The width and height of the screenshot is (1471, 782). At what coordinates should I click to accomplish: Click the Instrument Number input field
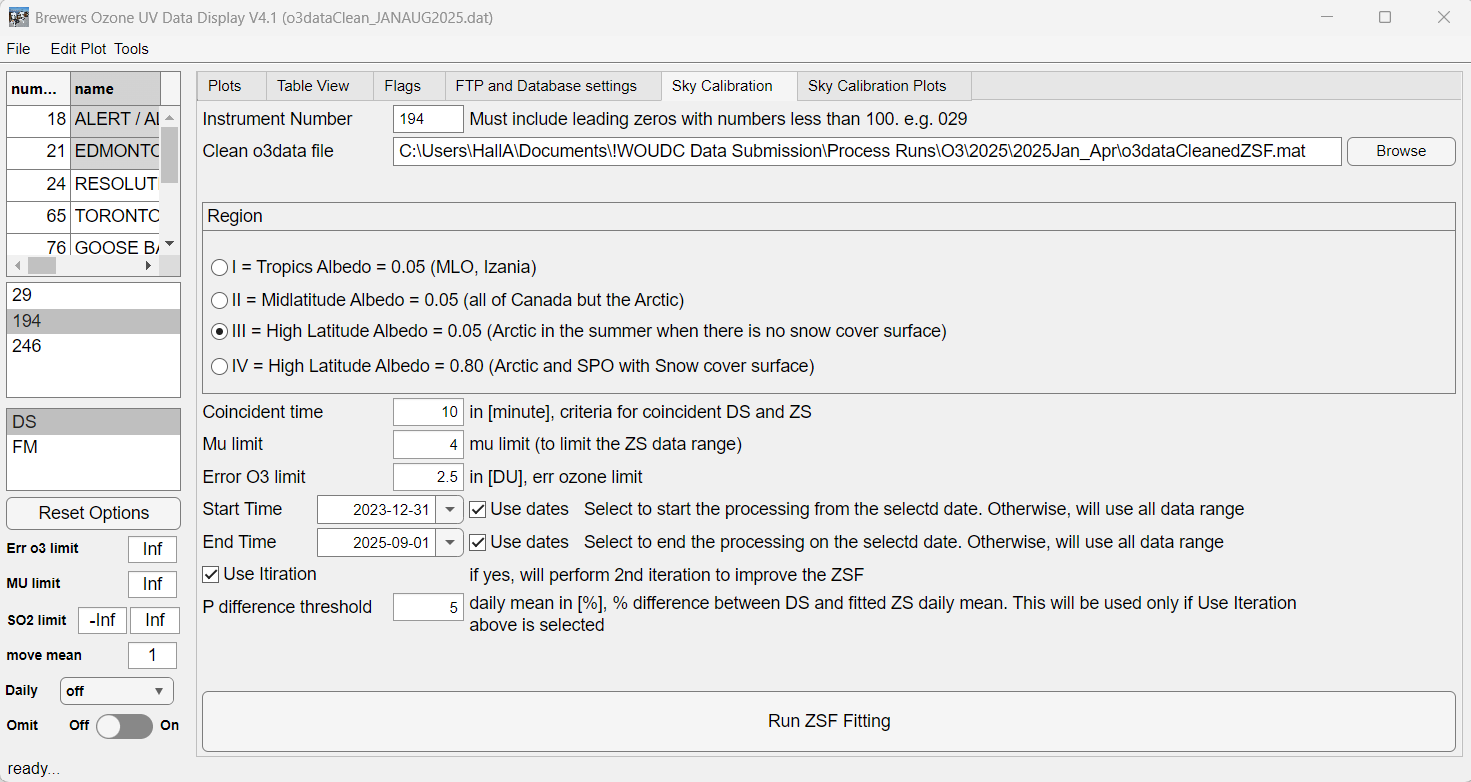[x=428, y=119]
